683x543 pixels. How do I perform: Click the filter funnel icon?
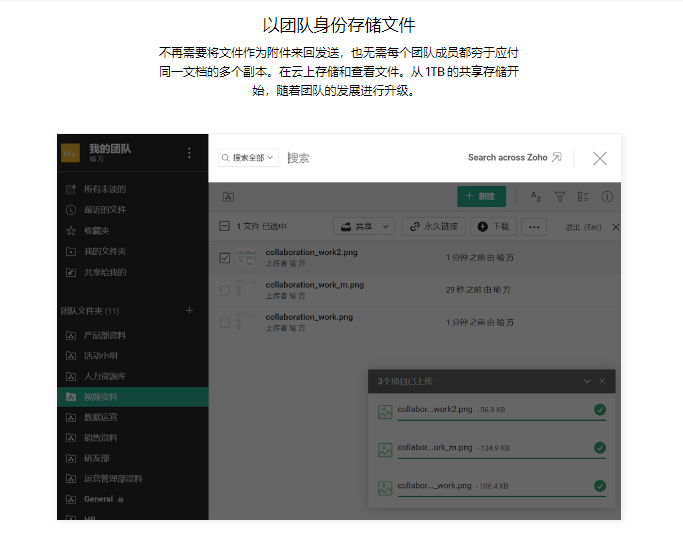click(560, 197)
